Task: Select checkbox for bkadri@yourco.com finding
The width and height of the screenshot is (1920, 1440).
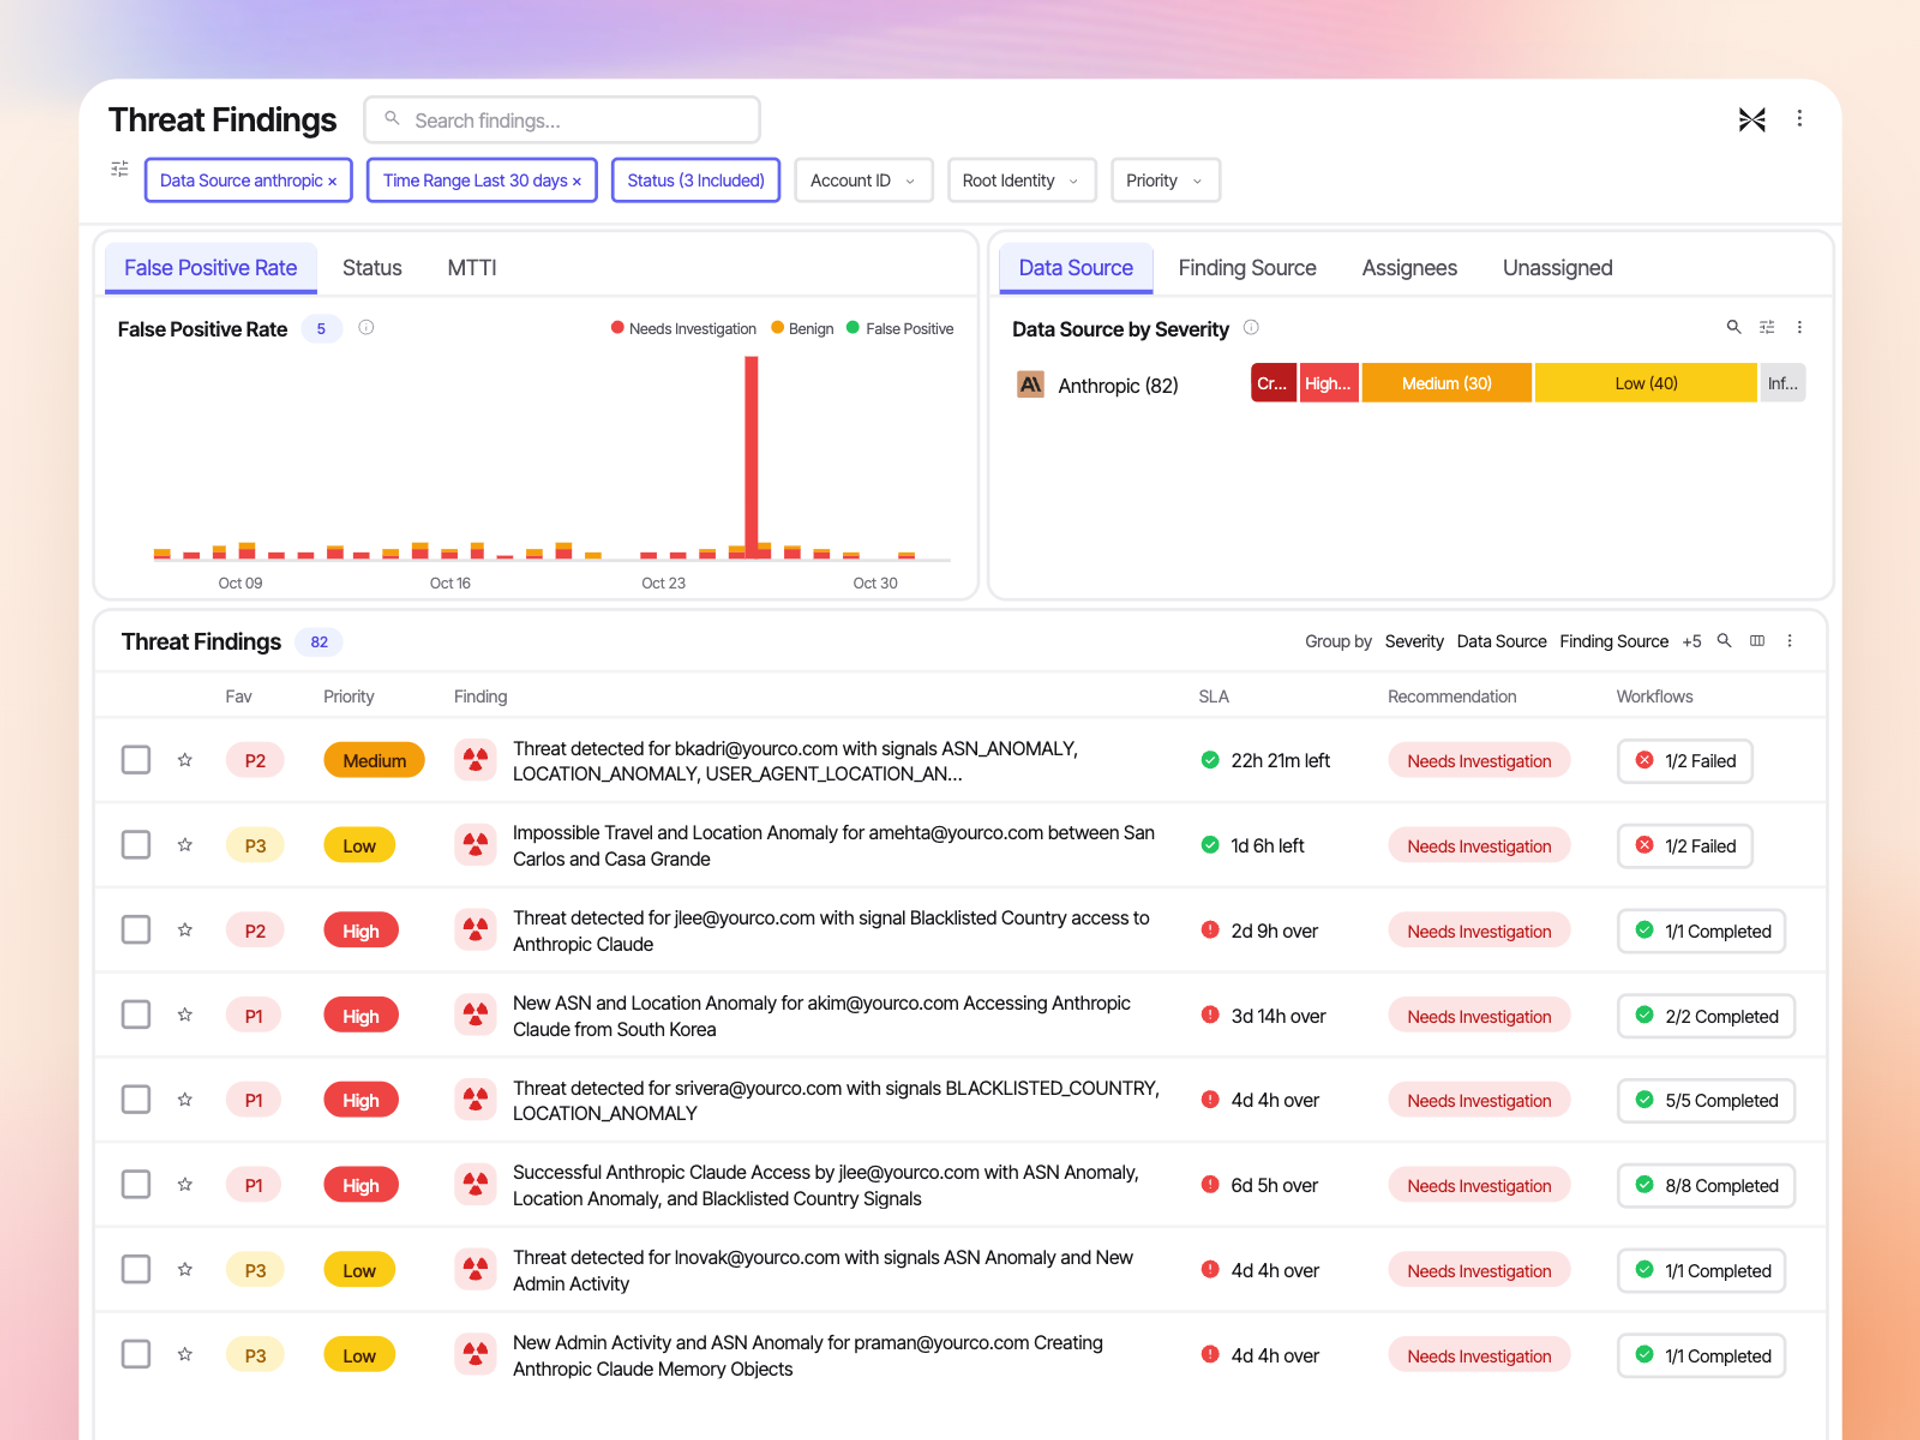Action: click(136, 760)
